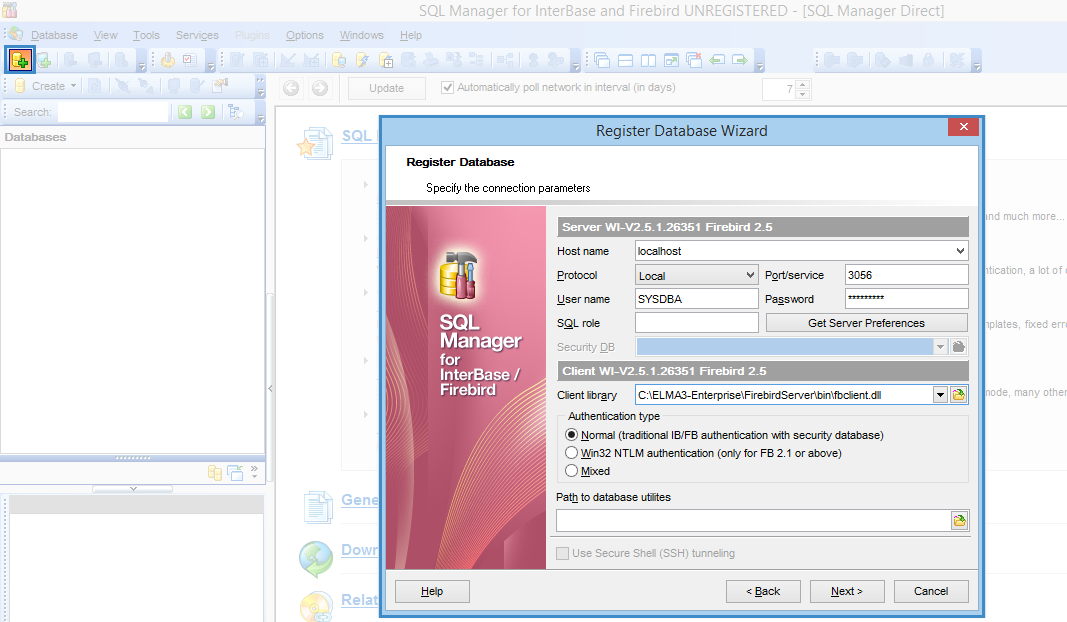Open the Client library dropdown list

pos(940,395)
